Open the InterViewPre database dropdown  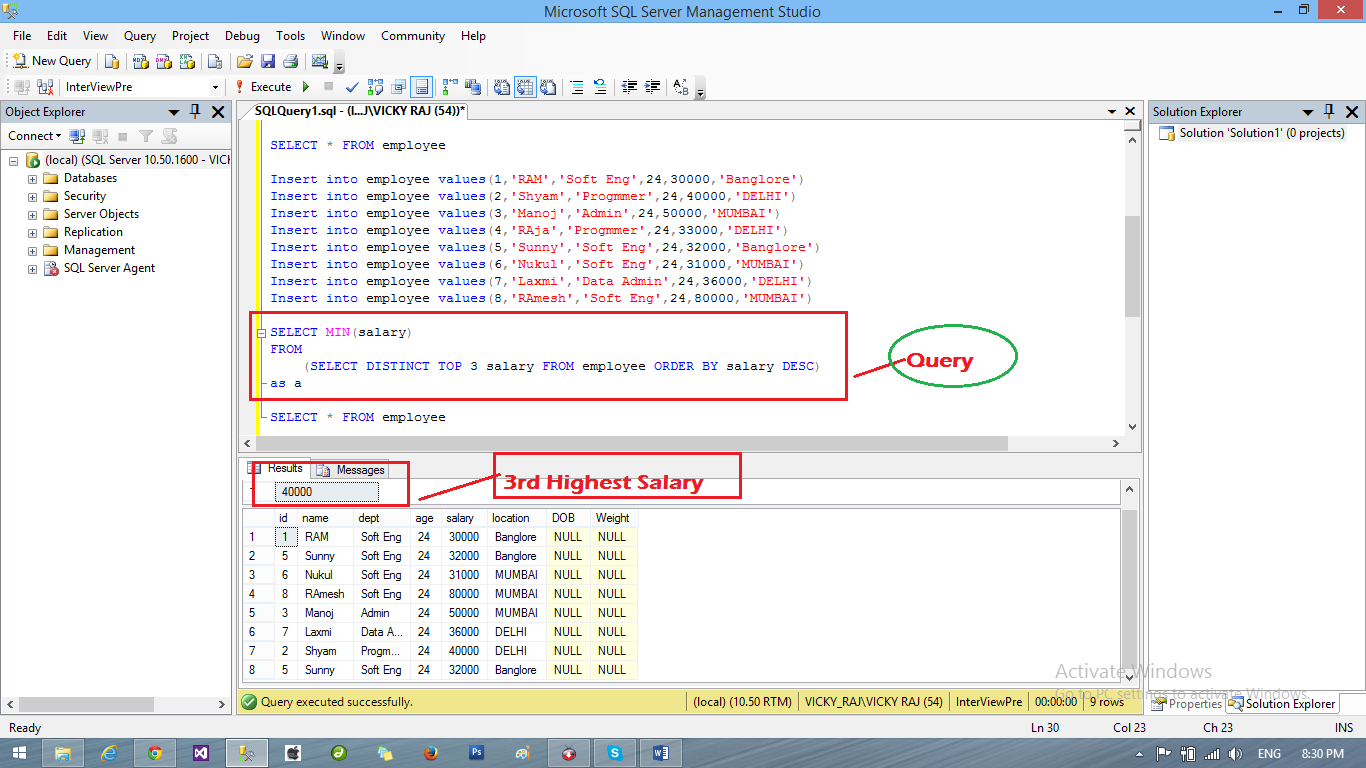(x=216, y=87)
